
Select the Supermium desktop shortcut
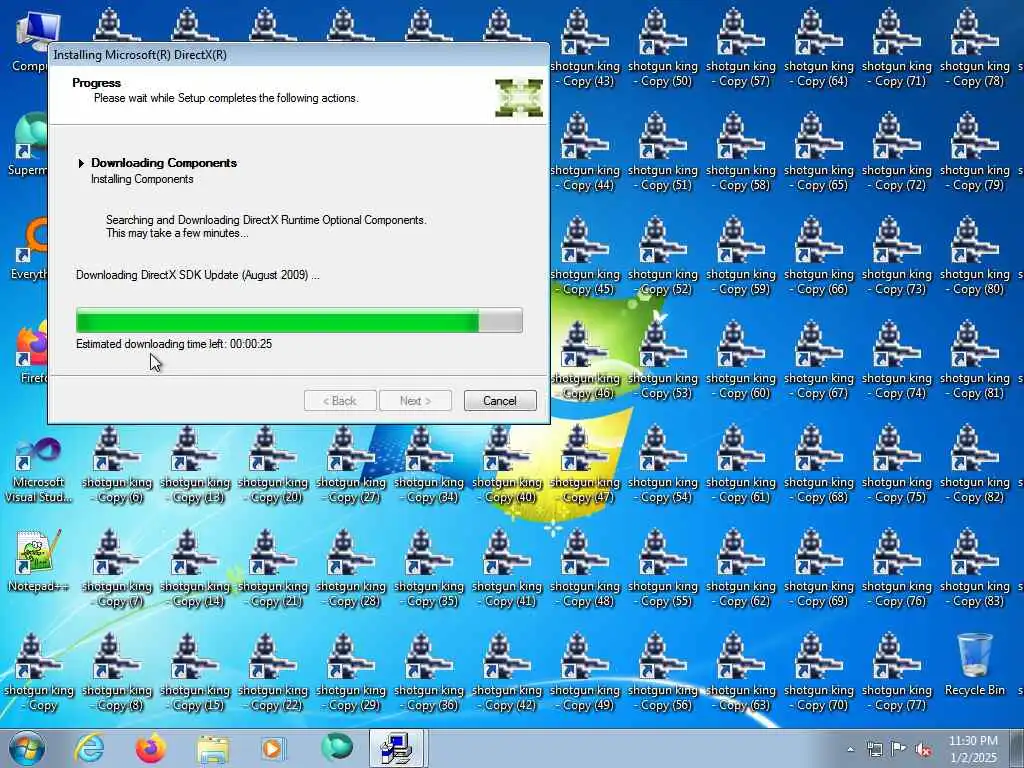tap(29, 144)
